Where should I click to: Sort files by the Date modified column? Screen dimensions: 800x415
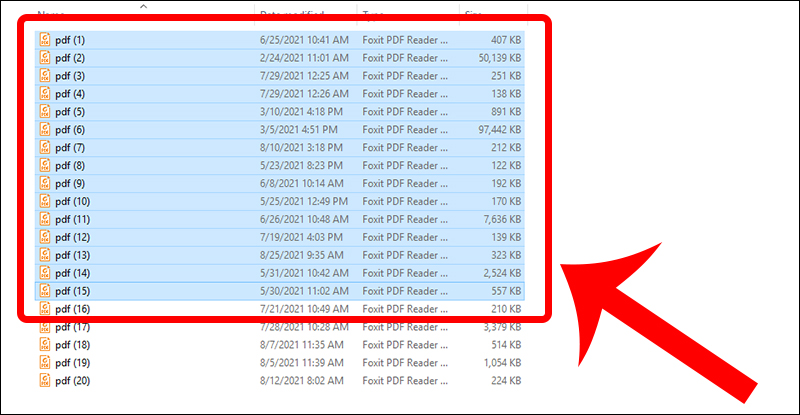pyautogui.click(x=291, y=14)
